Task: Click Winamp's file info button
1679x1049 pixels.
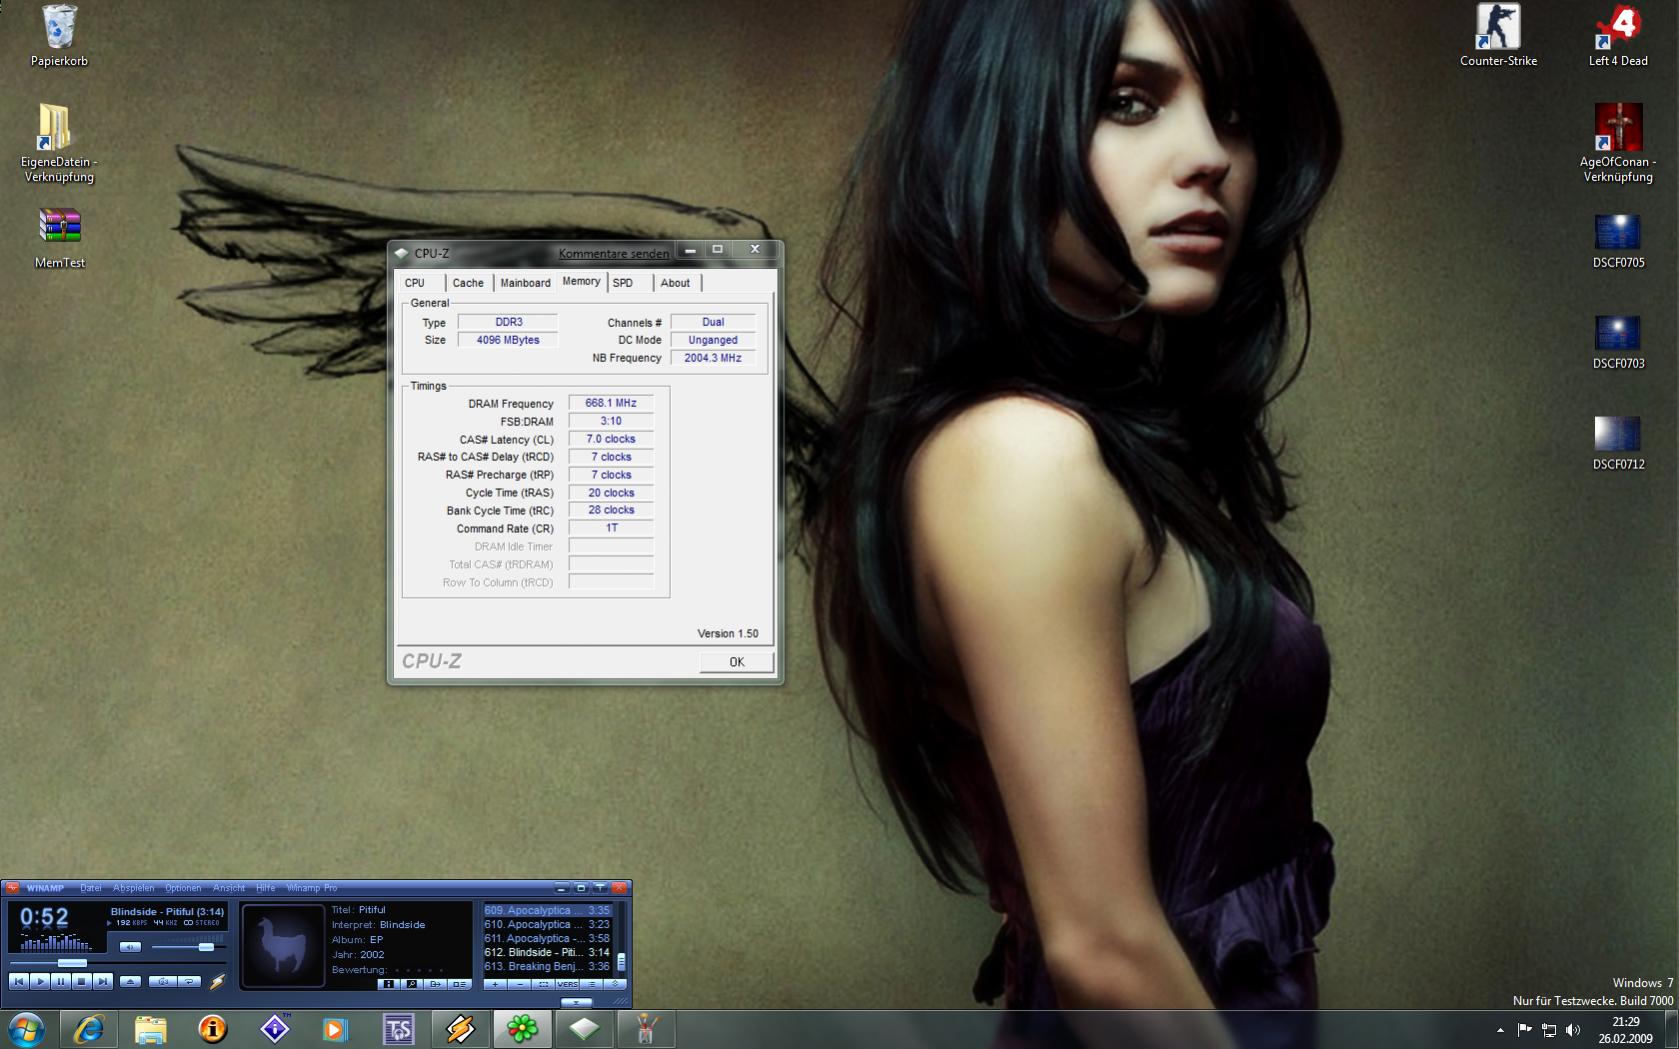Action: point(388,984)
